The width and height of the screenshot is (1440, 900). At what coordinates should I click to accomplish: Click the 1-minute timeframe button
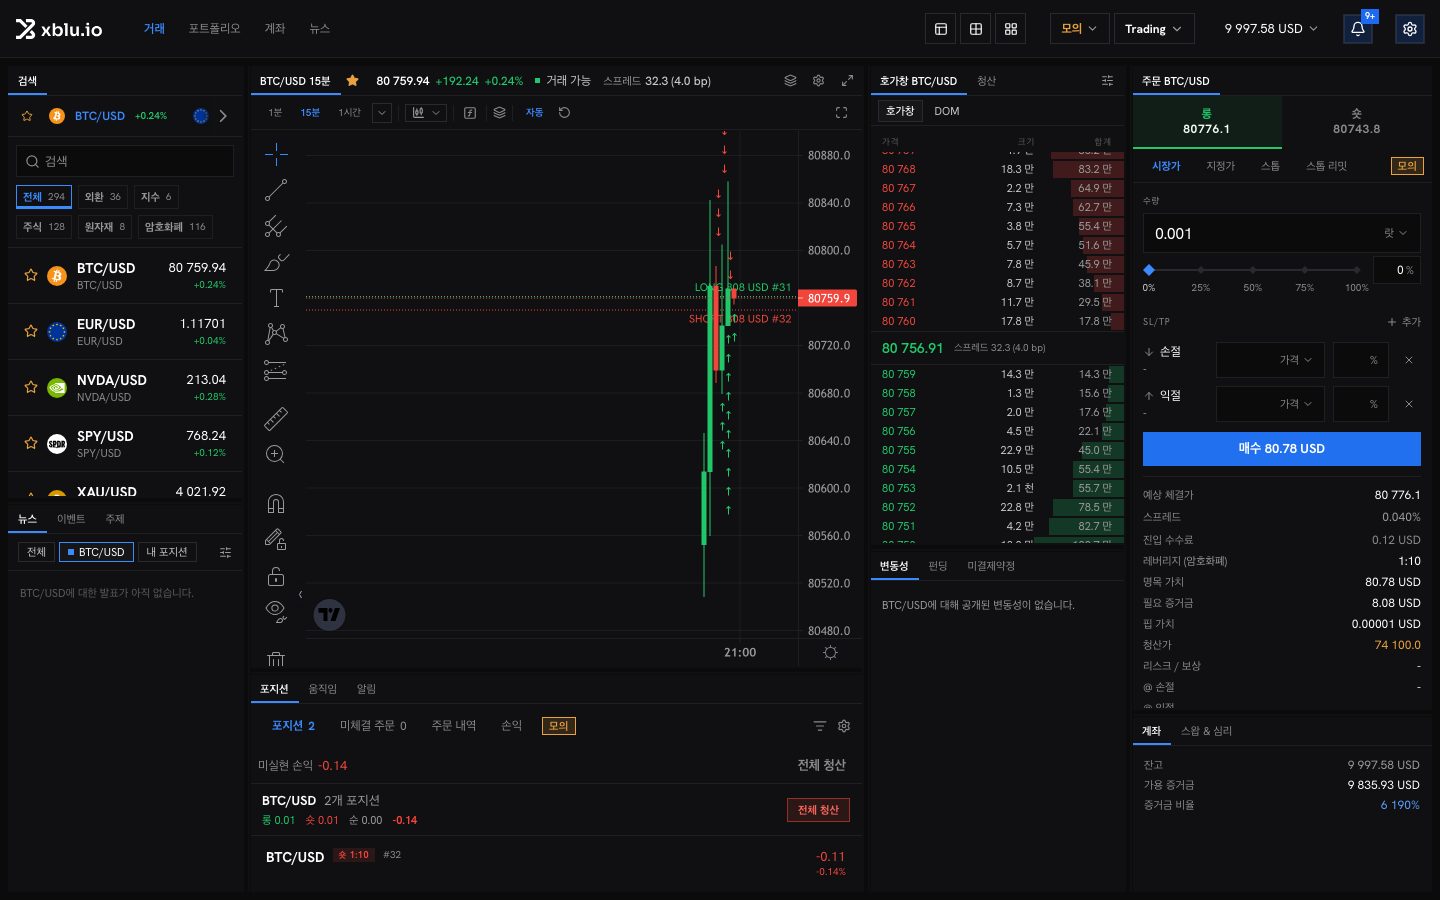coord(275,113)
